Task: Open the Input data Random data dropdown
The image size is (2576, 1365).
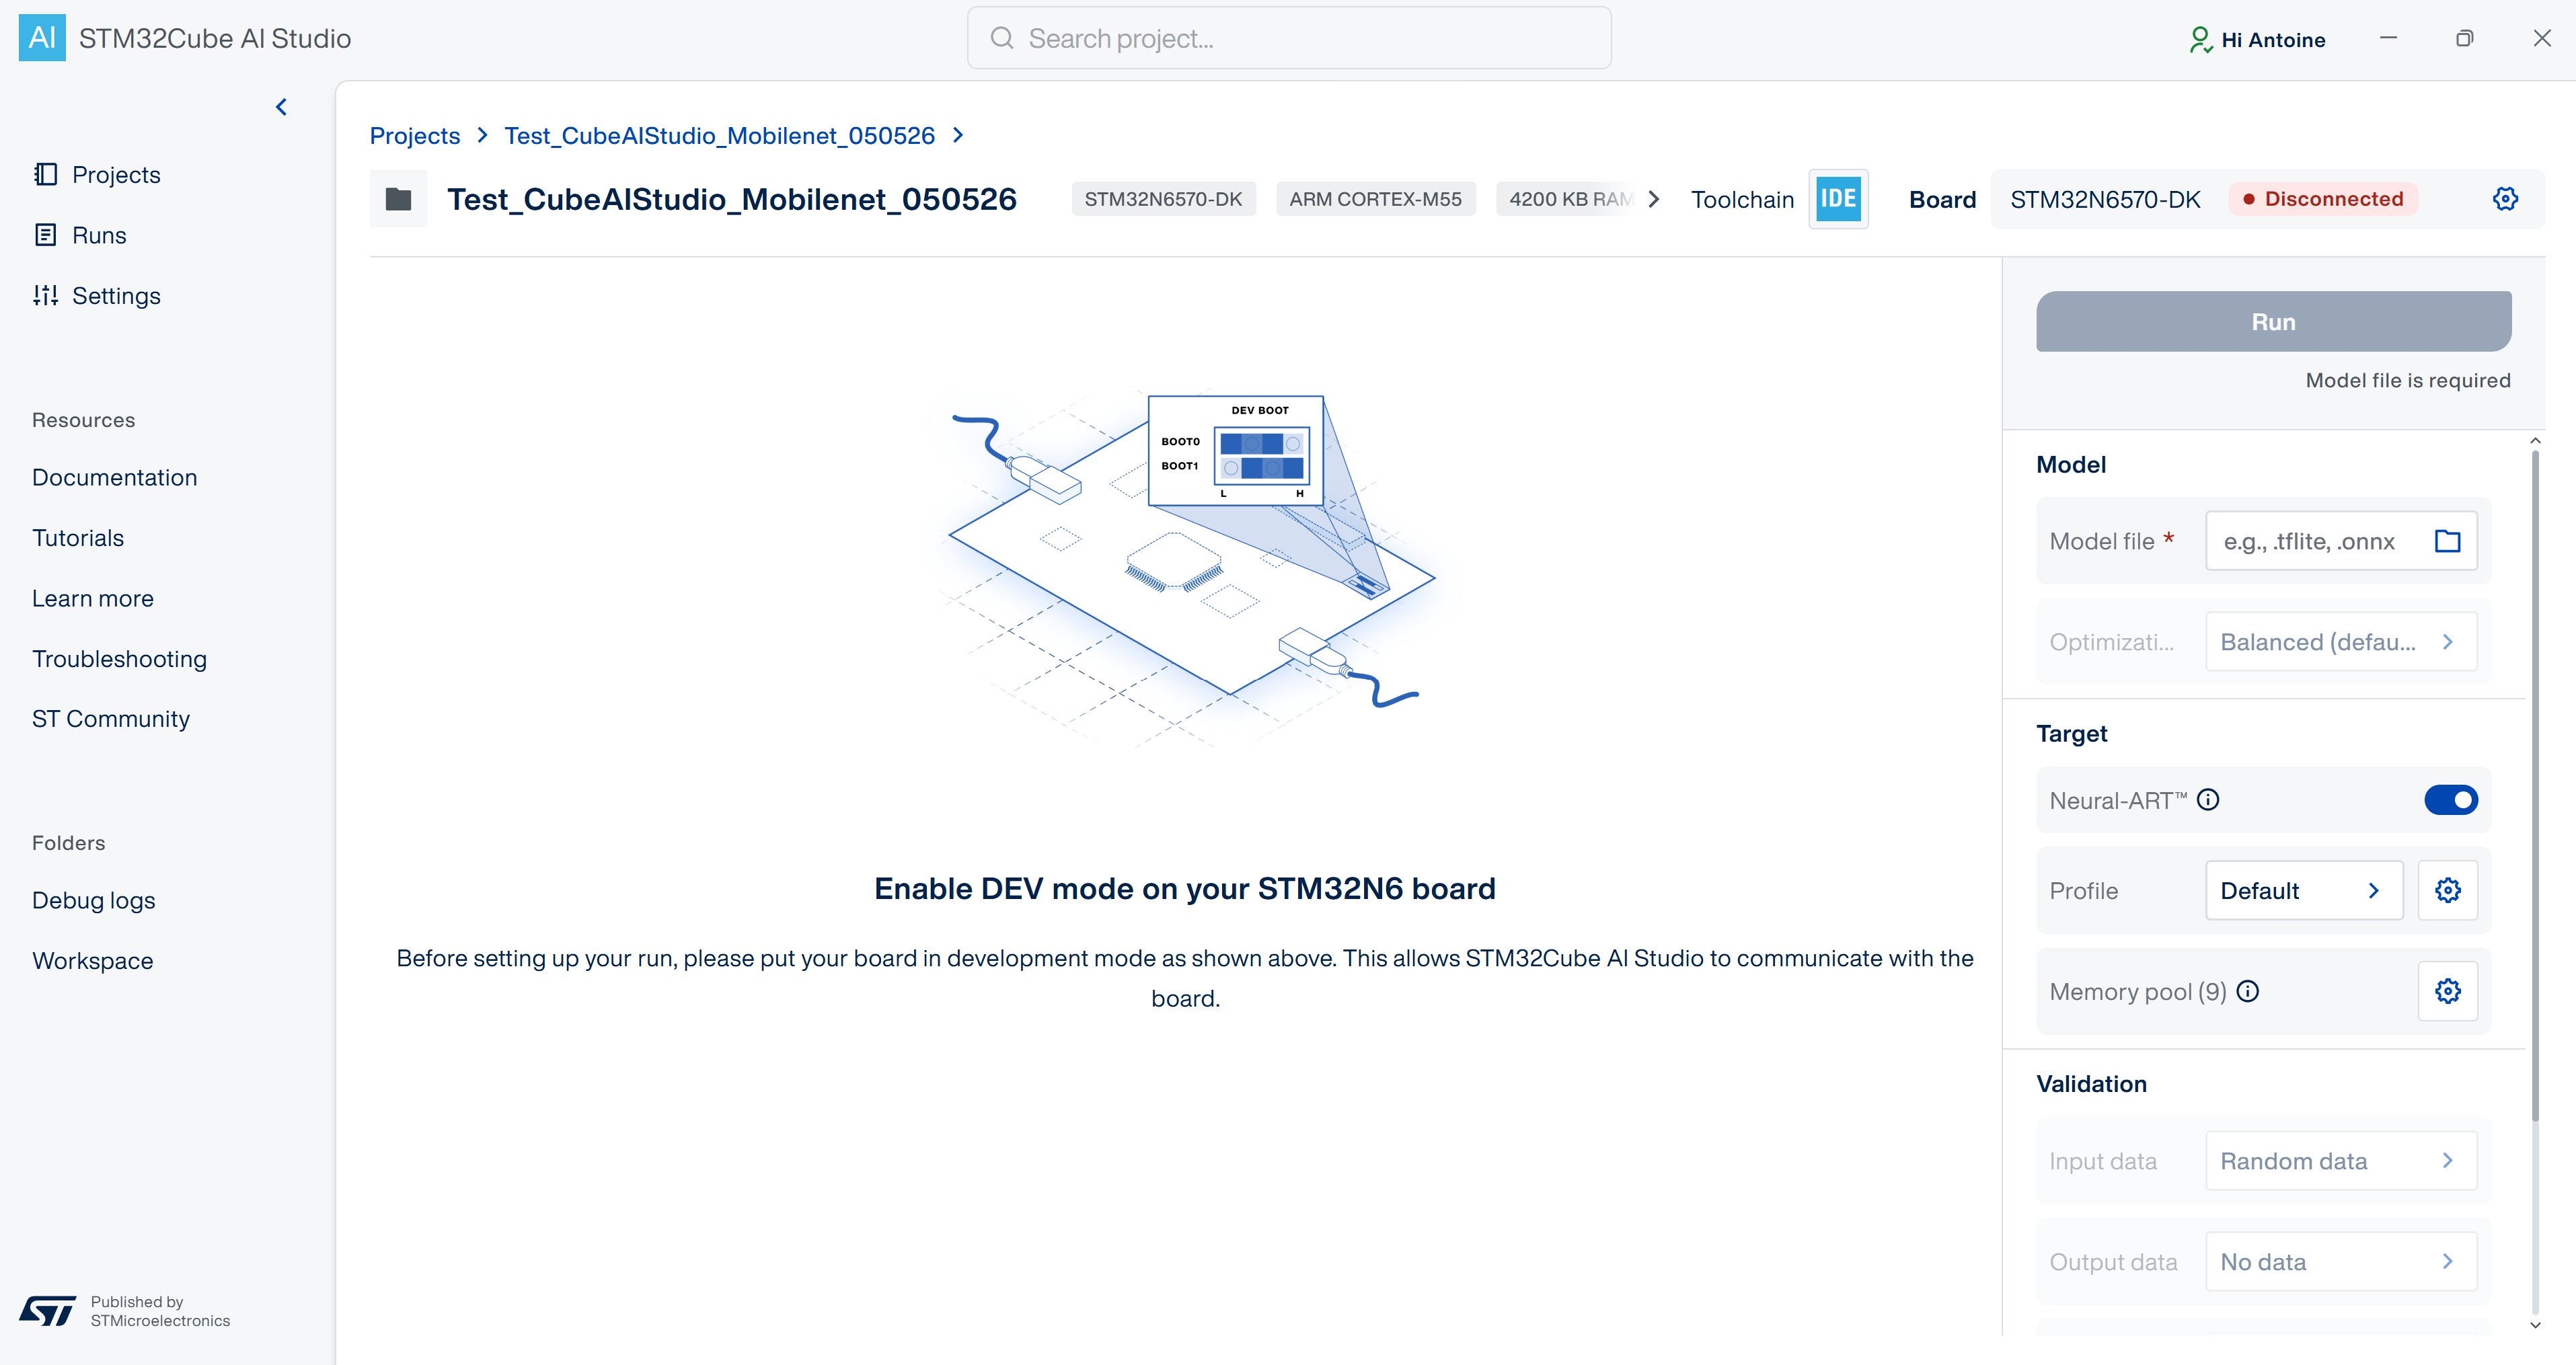Action: click(x=2341, y=1161)
